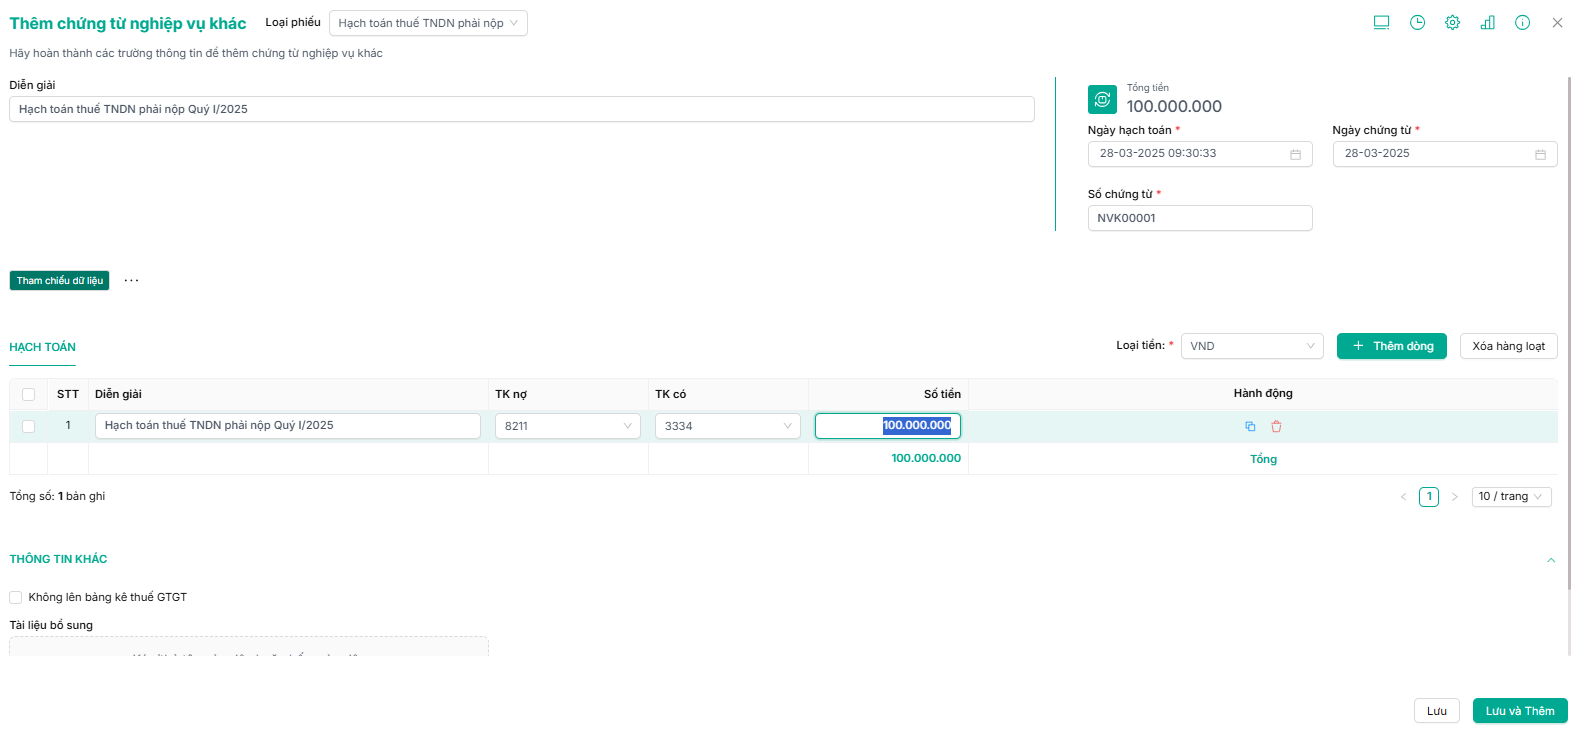The height and width of the screenshot is (729, 1576).
Task: Collapse the THÔNG TIN KHÁC section
Action: [1551, 560]
